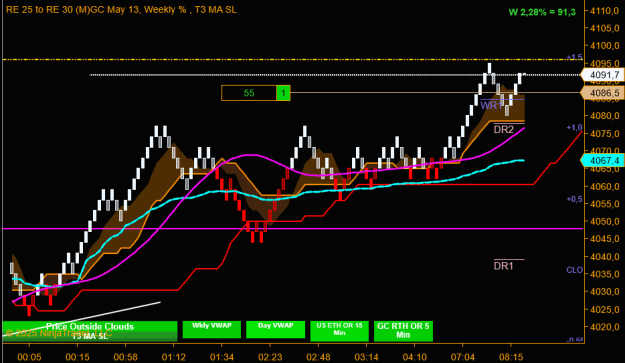625x363 pixels.
Task: Click the 4110,0 price axis value
Action: click(x=605, y=11)
